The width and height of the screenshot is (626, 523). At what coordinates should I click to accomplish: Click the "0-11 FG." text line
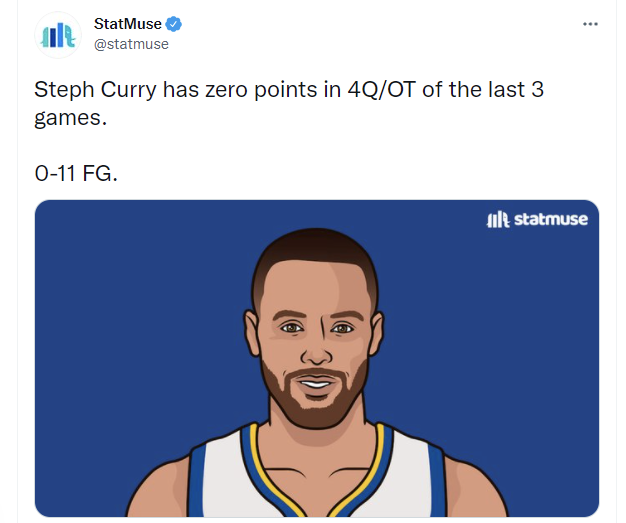[x=76, y=175]
